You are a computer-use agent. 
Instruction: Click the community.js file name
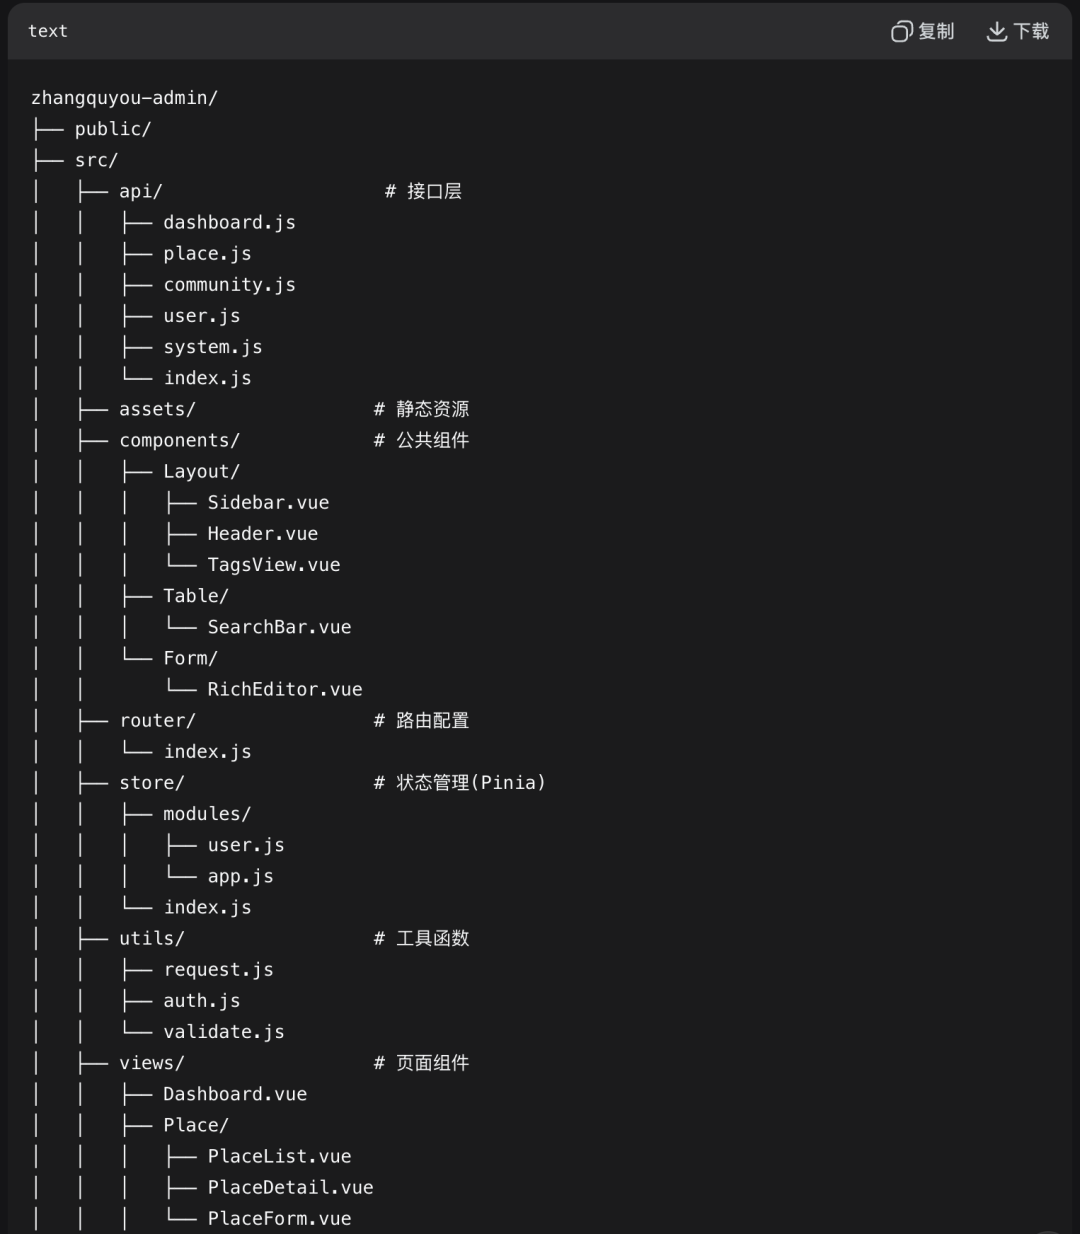click(x=229, y=285)
